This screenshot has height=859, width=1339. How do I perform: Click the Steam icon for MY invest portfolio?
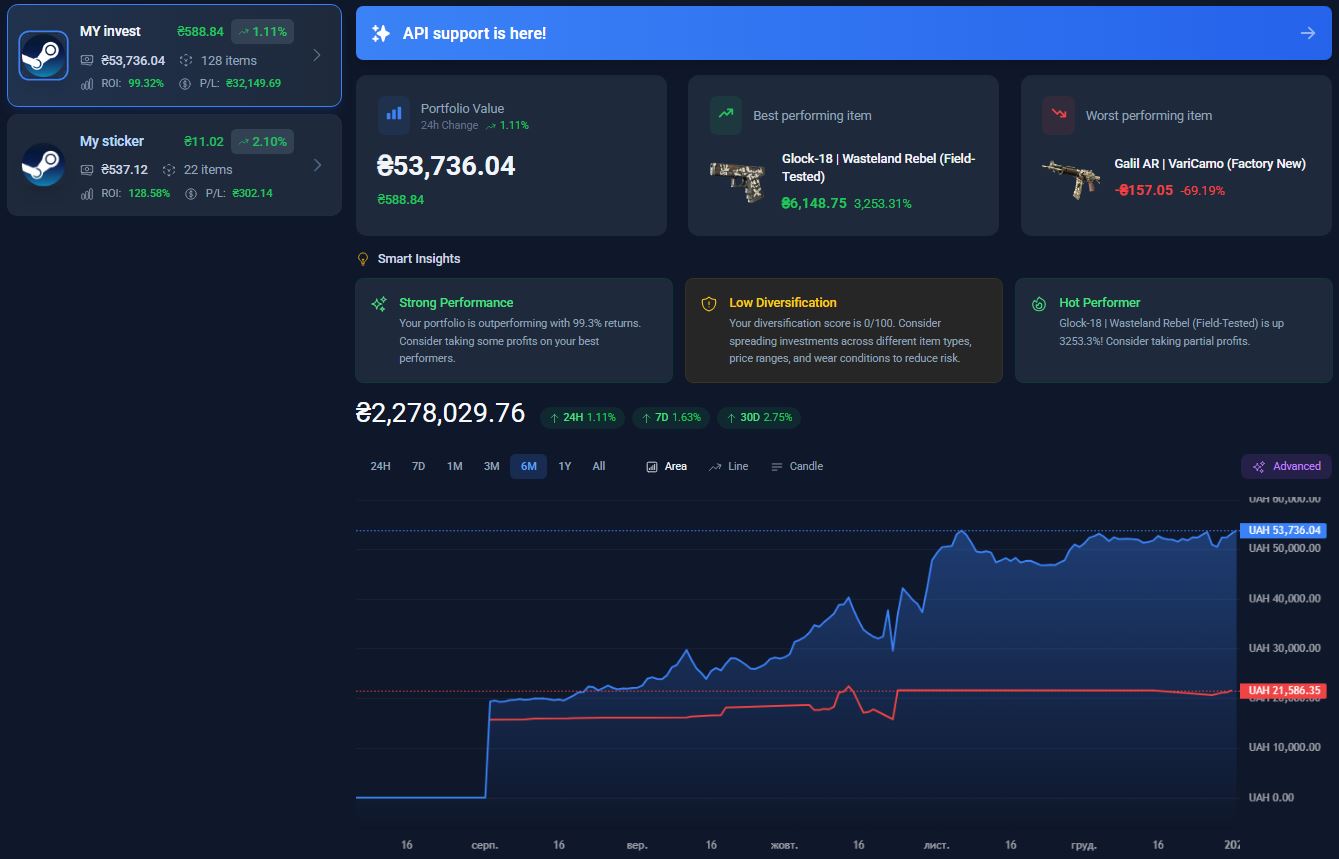[x=43, y=55]
